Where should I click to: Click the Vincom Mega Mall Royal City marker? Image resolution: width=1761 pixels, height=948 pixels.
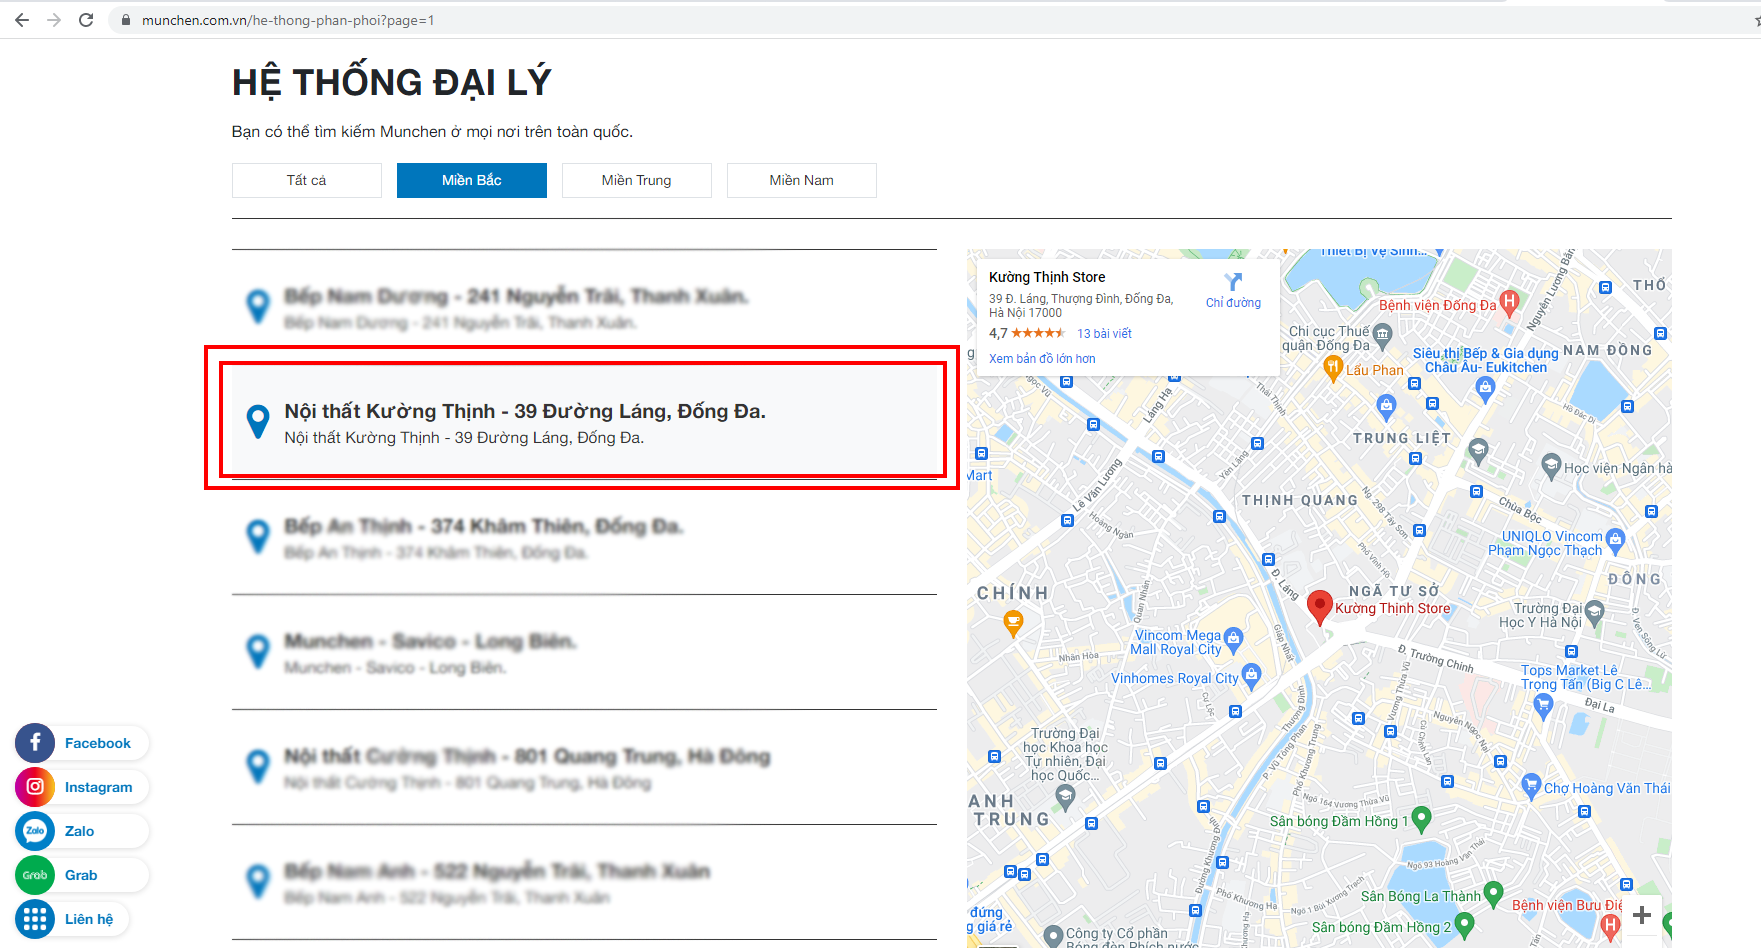pyautogui.click(x=1234, y=638)
